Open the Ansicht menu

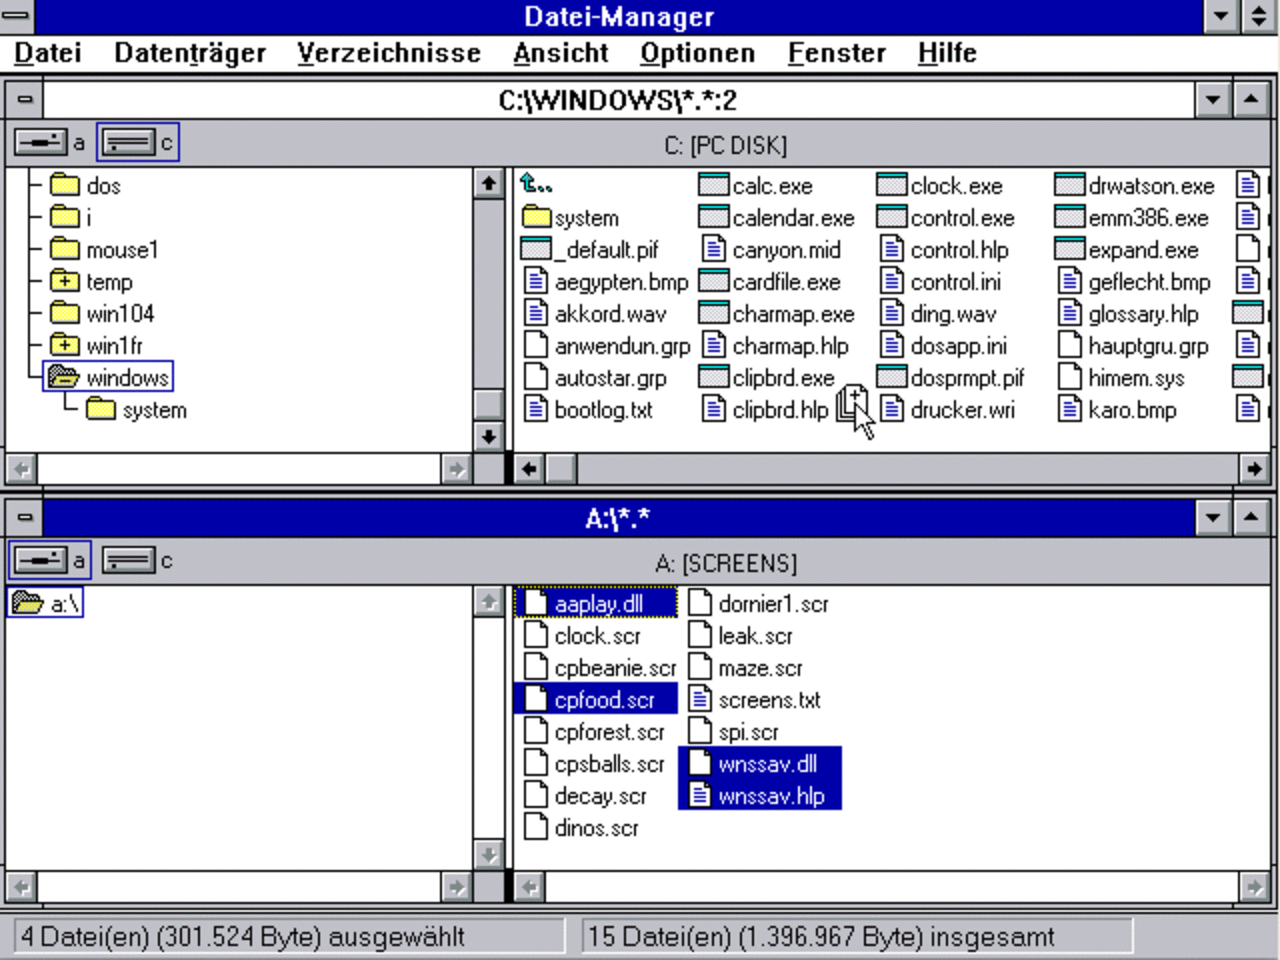pyautogui.click(x=560, y=52)
